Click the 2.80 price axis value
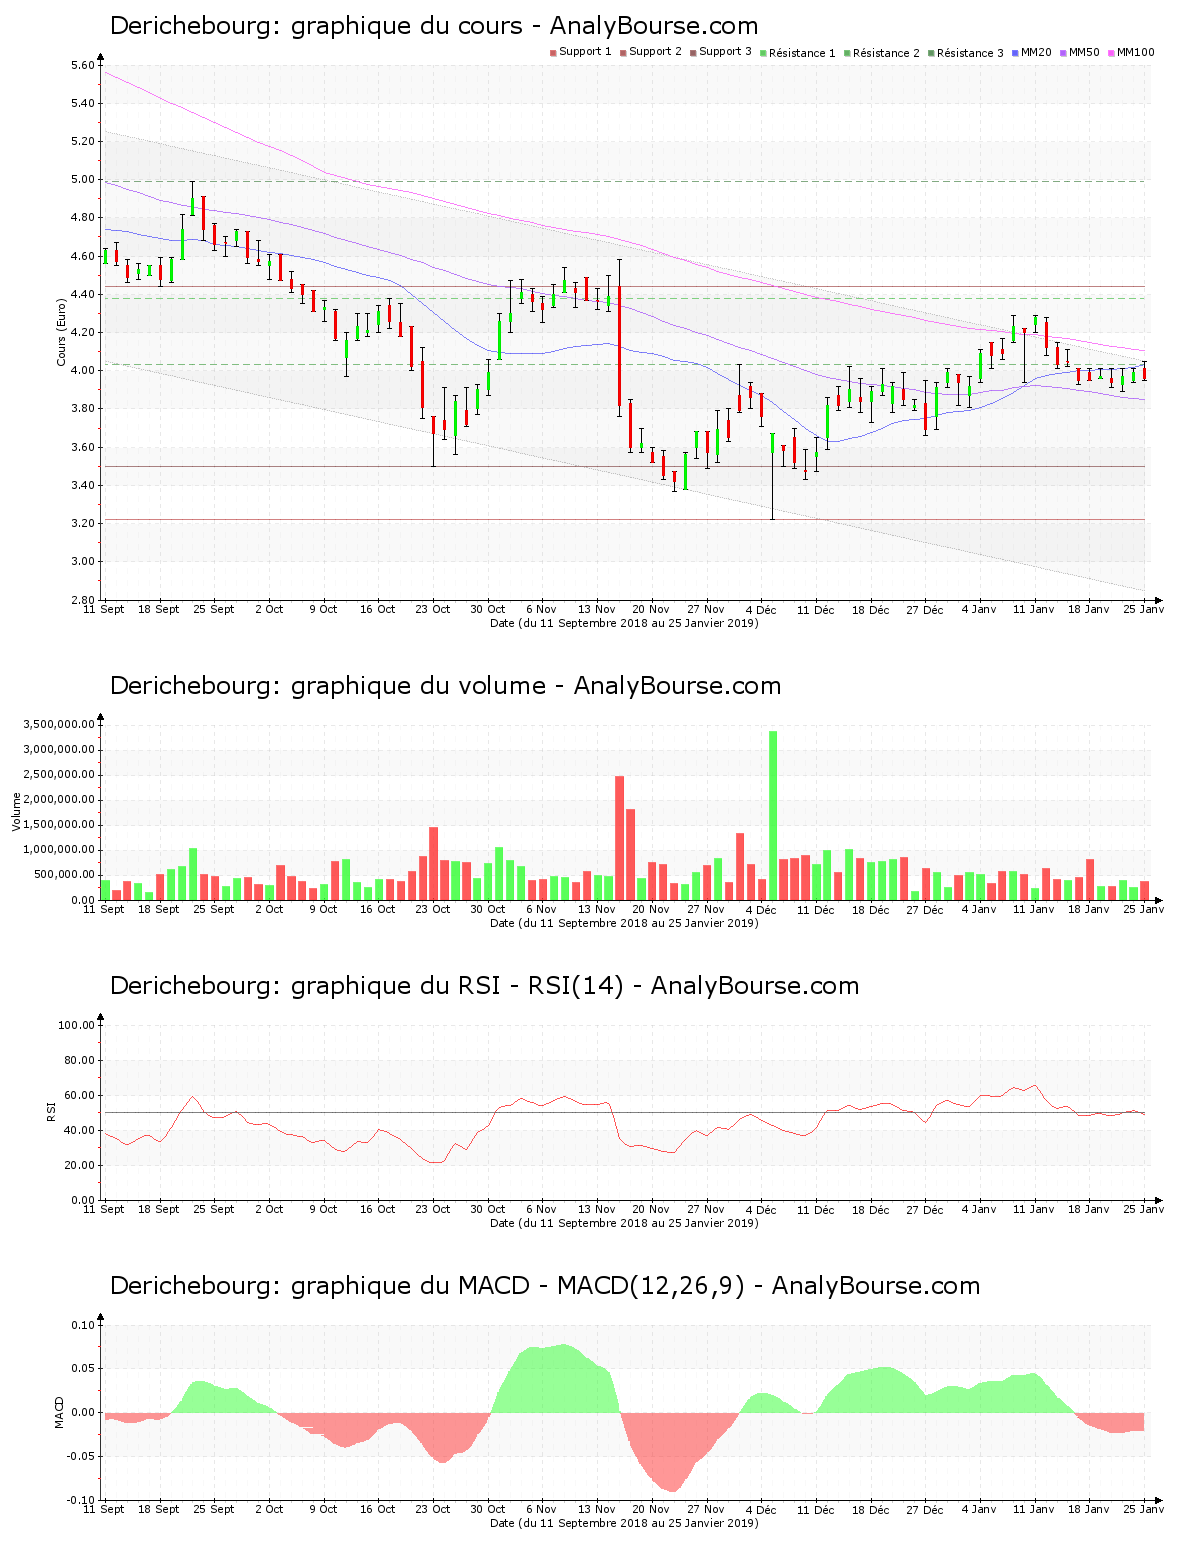 click(83, 600)
